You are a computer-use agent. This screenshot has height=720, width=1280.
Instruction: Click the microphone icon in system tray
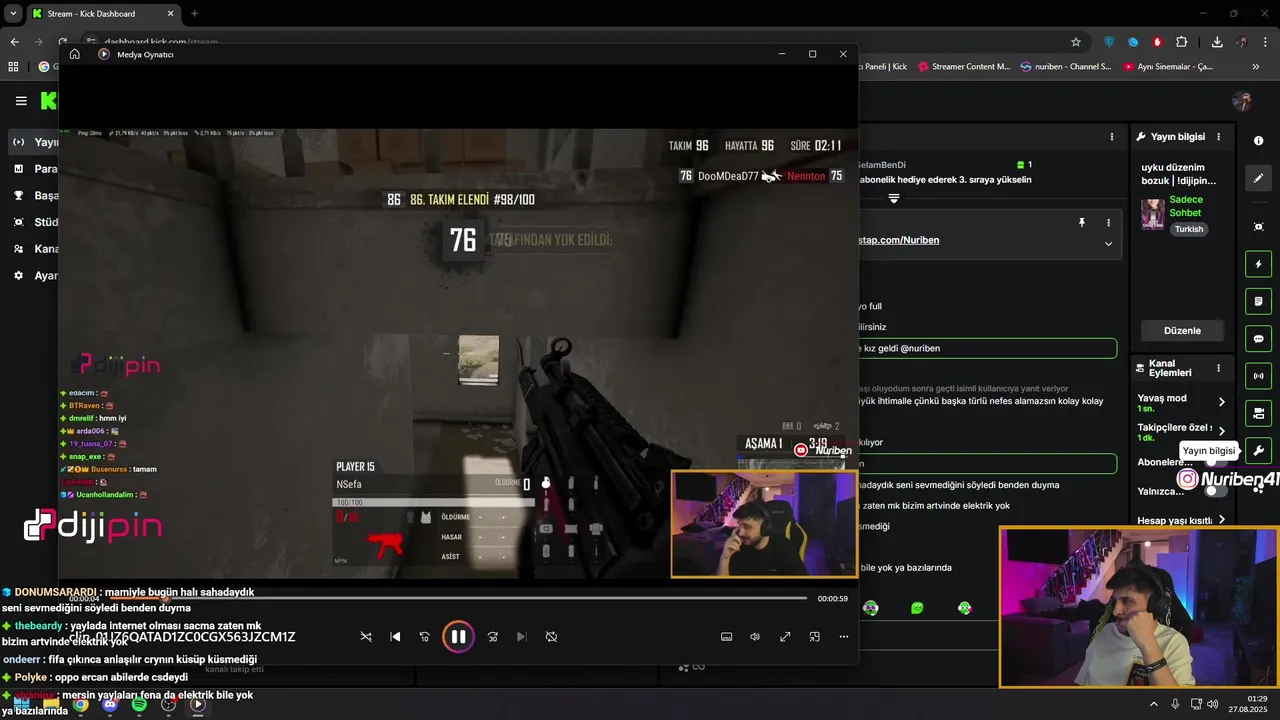[x=1175, y=704]
